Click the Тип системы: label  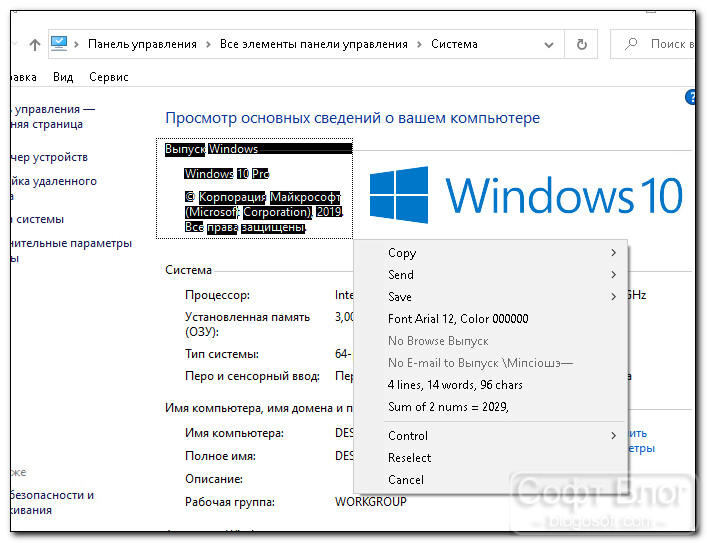pyautogui.click(x=222, y=354)
